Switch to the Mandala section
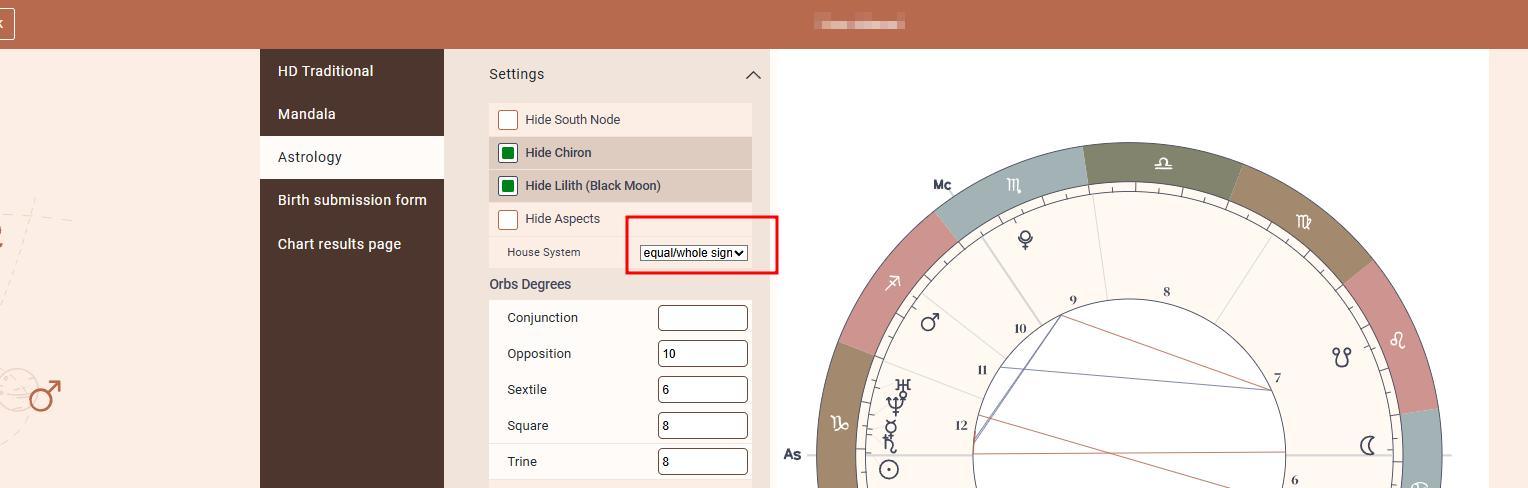1528x488 pixels. click(307, 114)
